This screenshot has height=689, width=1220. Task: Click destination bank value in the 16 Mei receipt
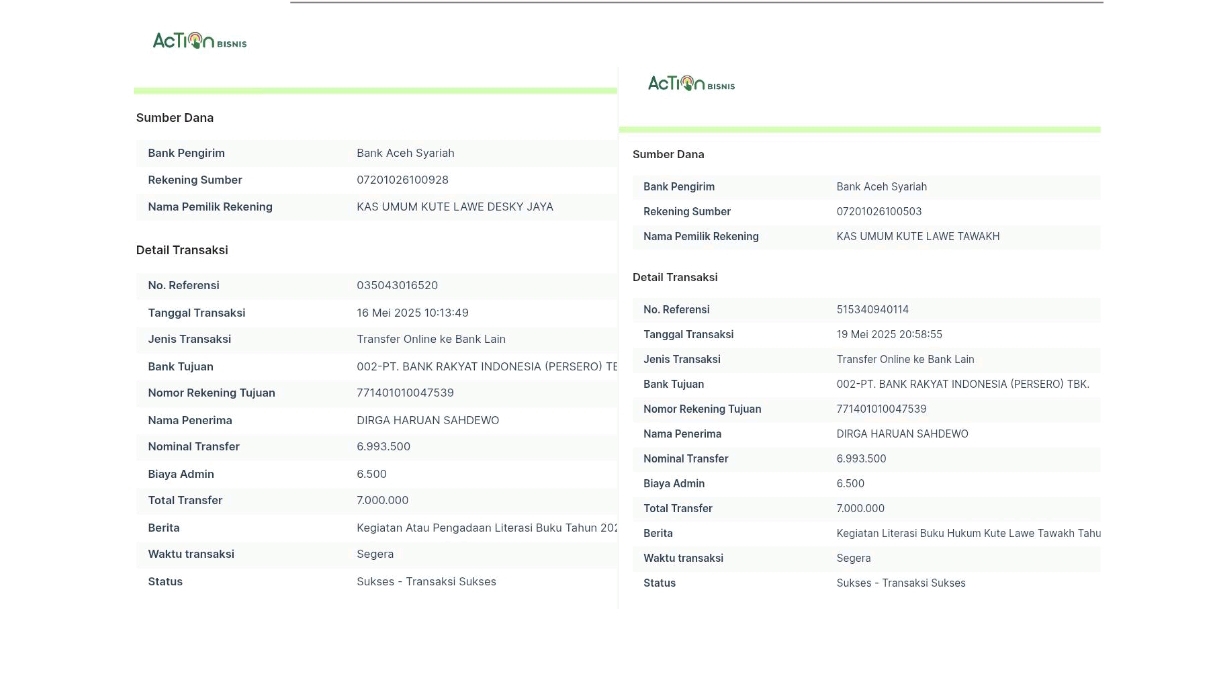(x=487, y=367)
